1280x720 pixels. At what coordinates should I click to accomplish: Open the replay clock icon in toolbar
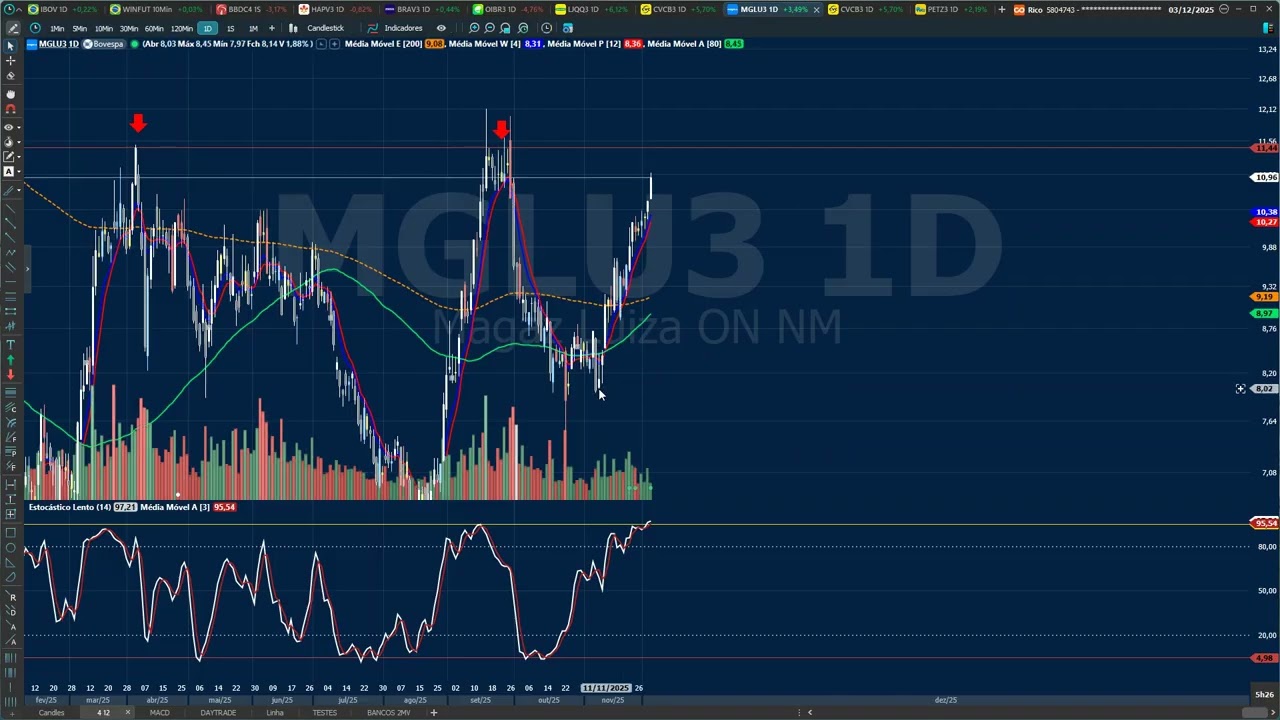click(546, 28)
